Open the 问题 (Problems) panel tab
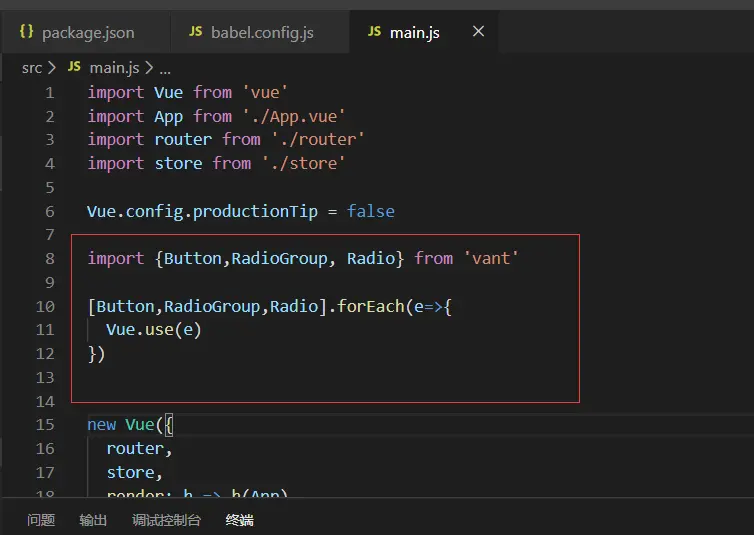754x535 pixels. [x=41, y=520]
